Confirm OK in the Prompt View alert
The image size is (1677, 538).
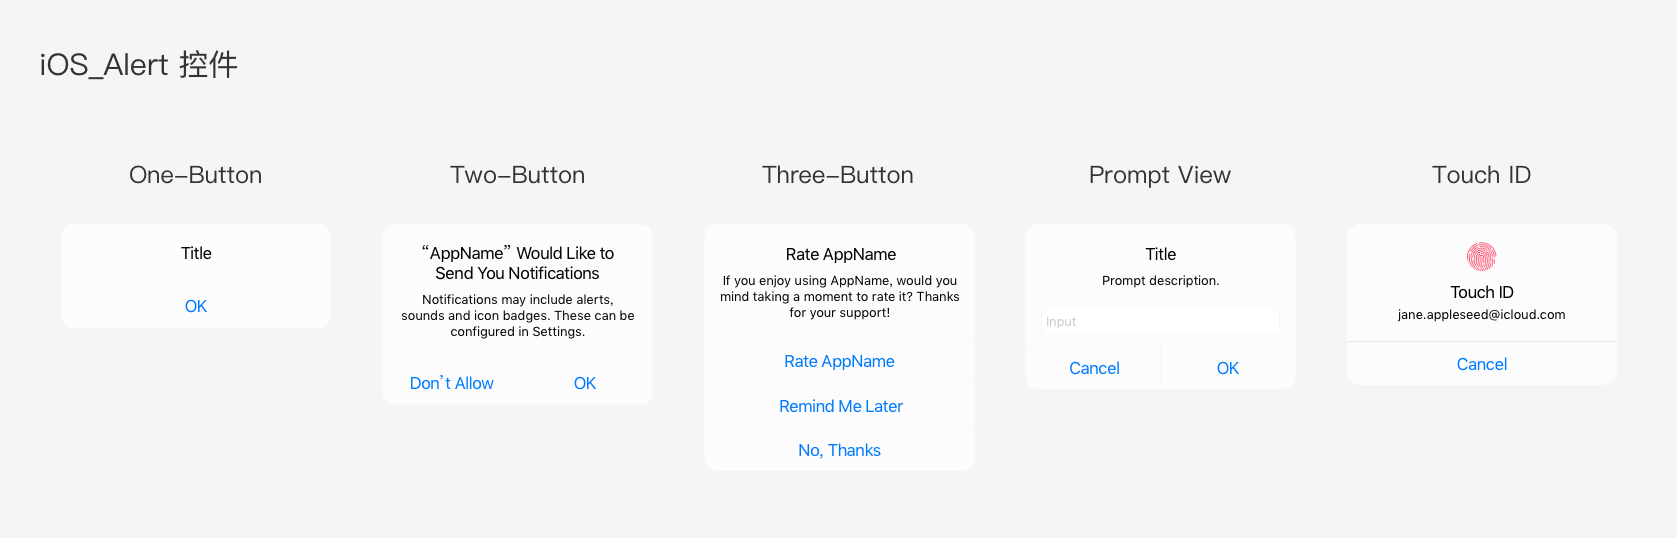point(1227,368)
